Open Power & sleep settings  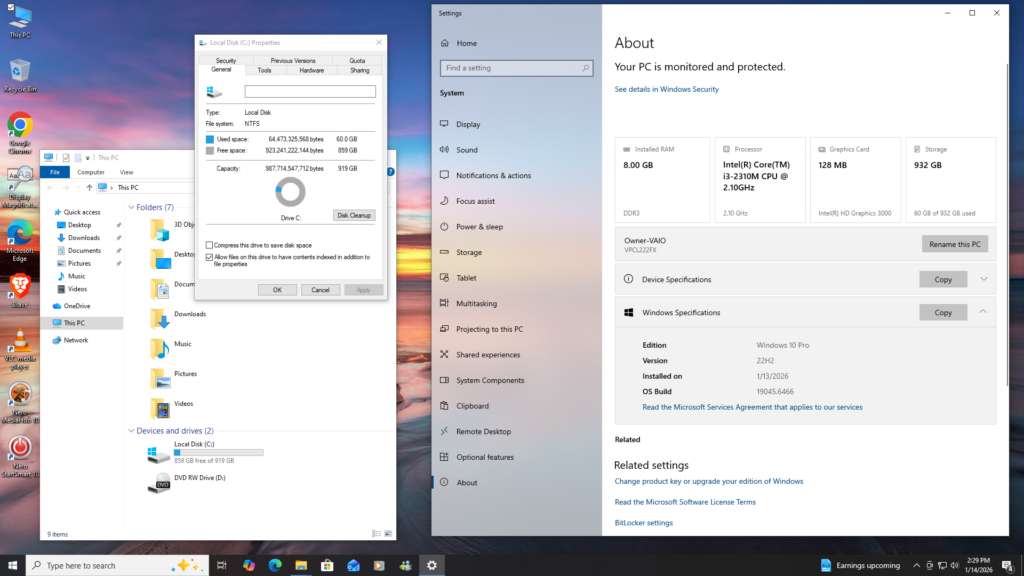(477, 226)
